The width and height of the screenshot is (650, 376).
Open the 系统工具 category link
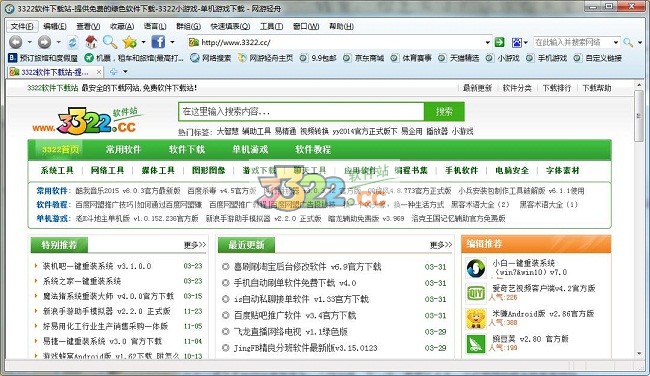57,170
